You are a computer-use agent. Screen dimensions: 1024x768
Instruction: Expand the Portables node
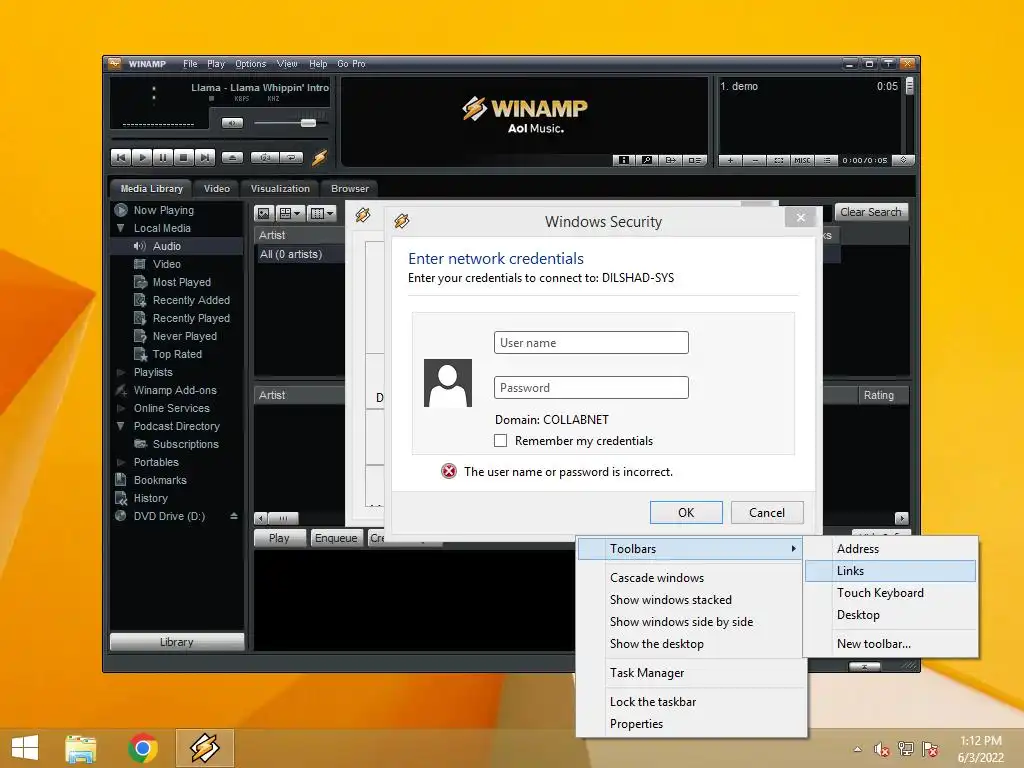[120, 462]
